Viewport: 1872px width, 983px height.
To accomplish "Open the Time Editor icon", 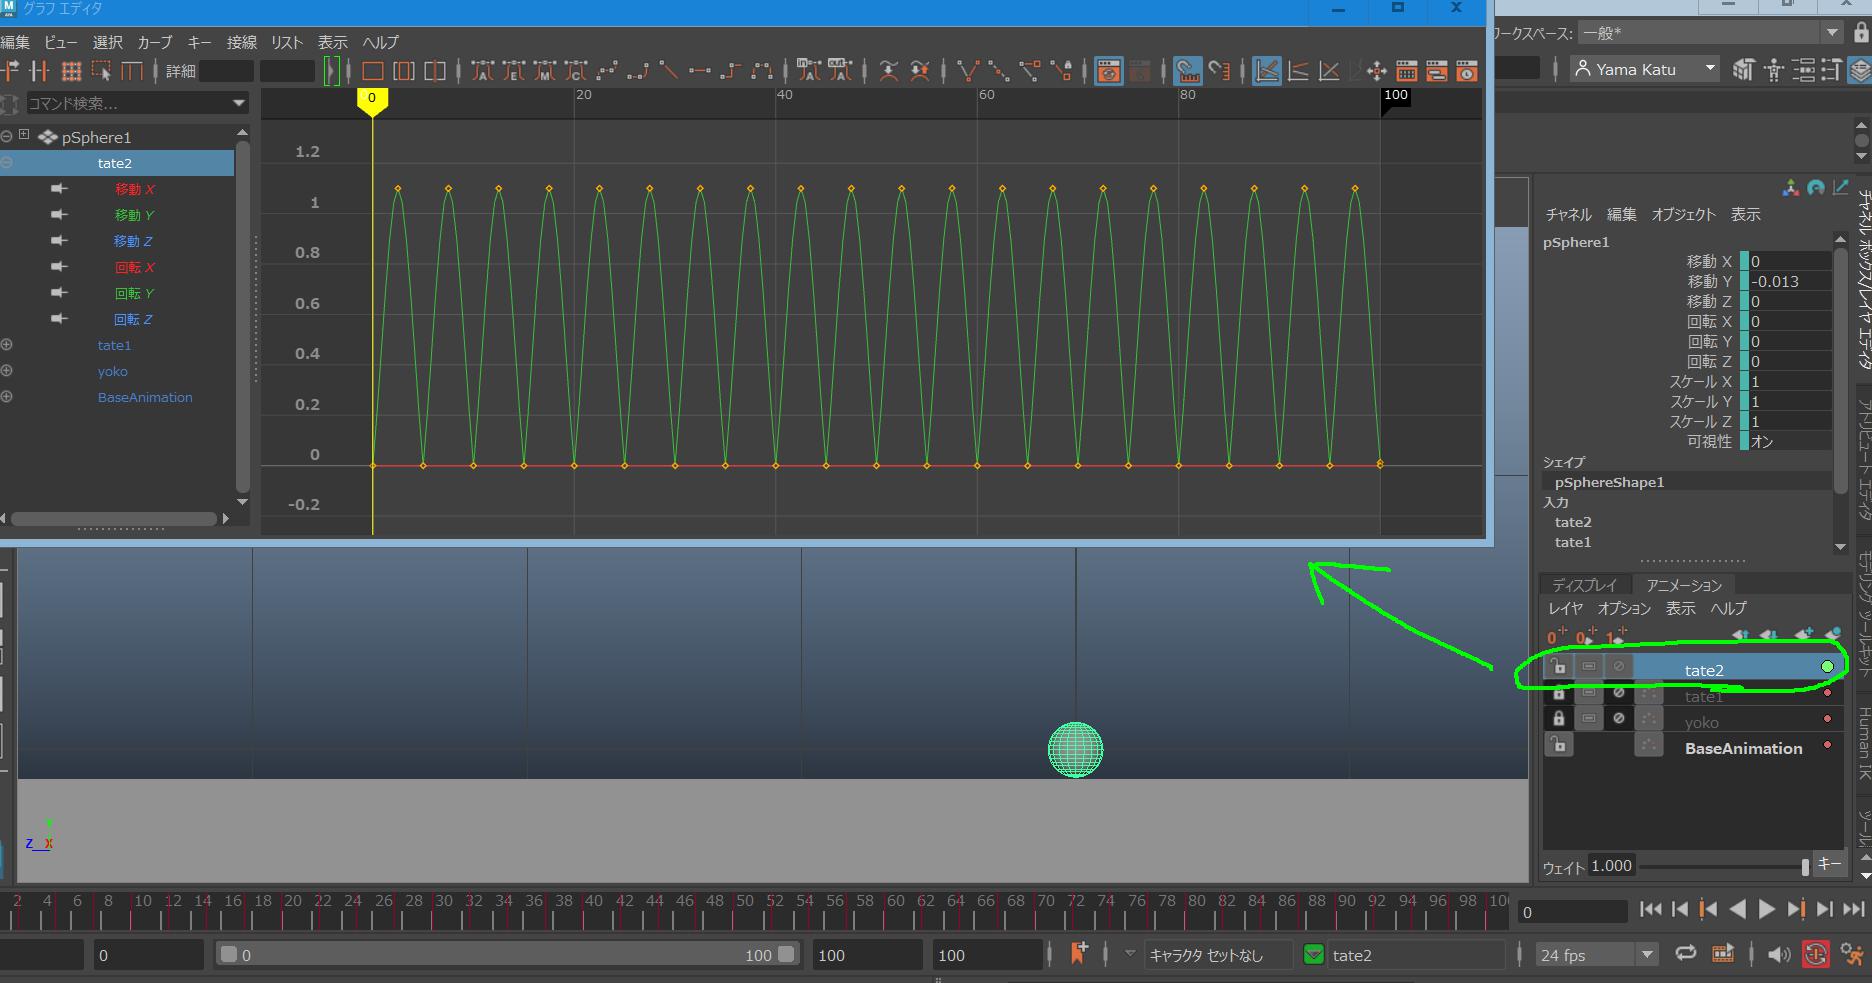I will tap(1467, 70).
